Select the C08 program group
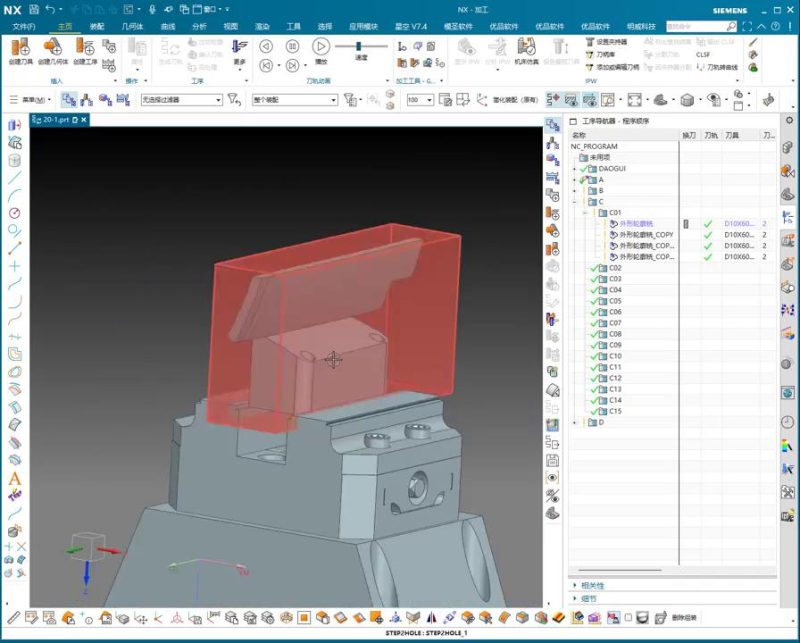Viewport: 800px width, 643px height. coord(615,334)
